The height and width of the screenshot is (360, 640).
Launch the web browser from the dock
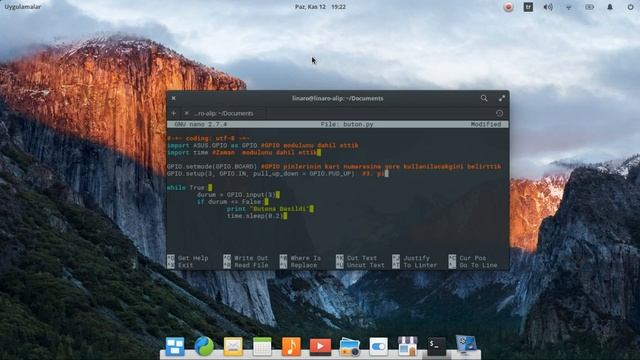pos(204,347)
